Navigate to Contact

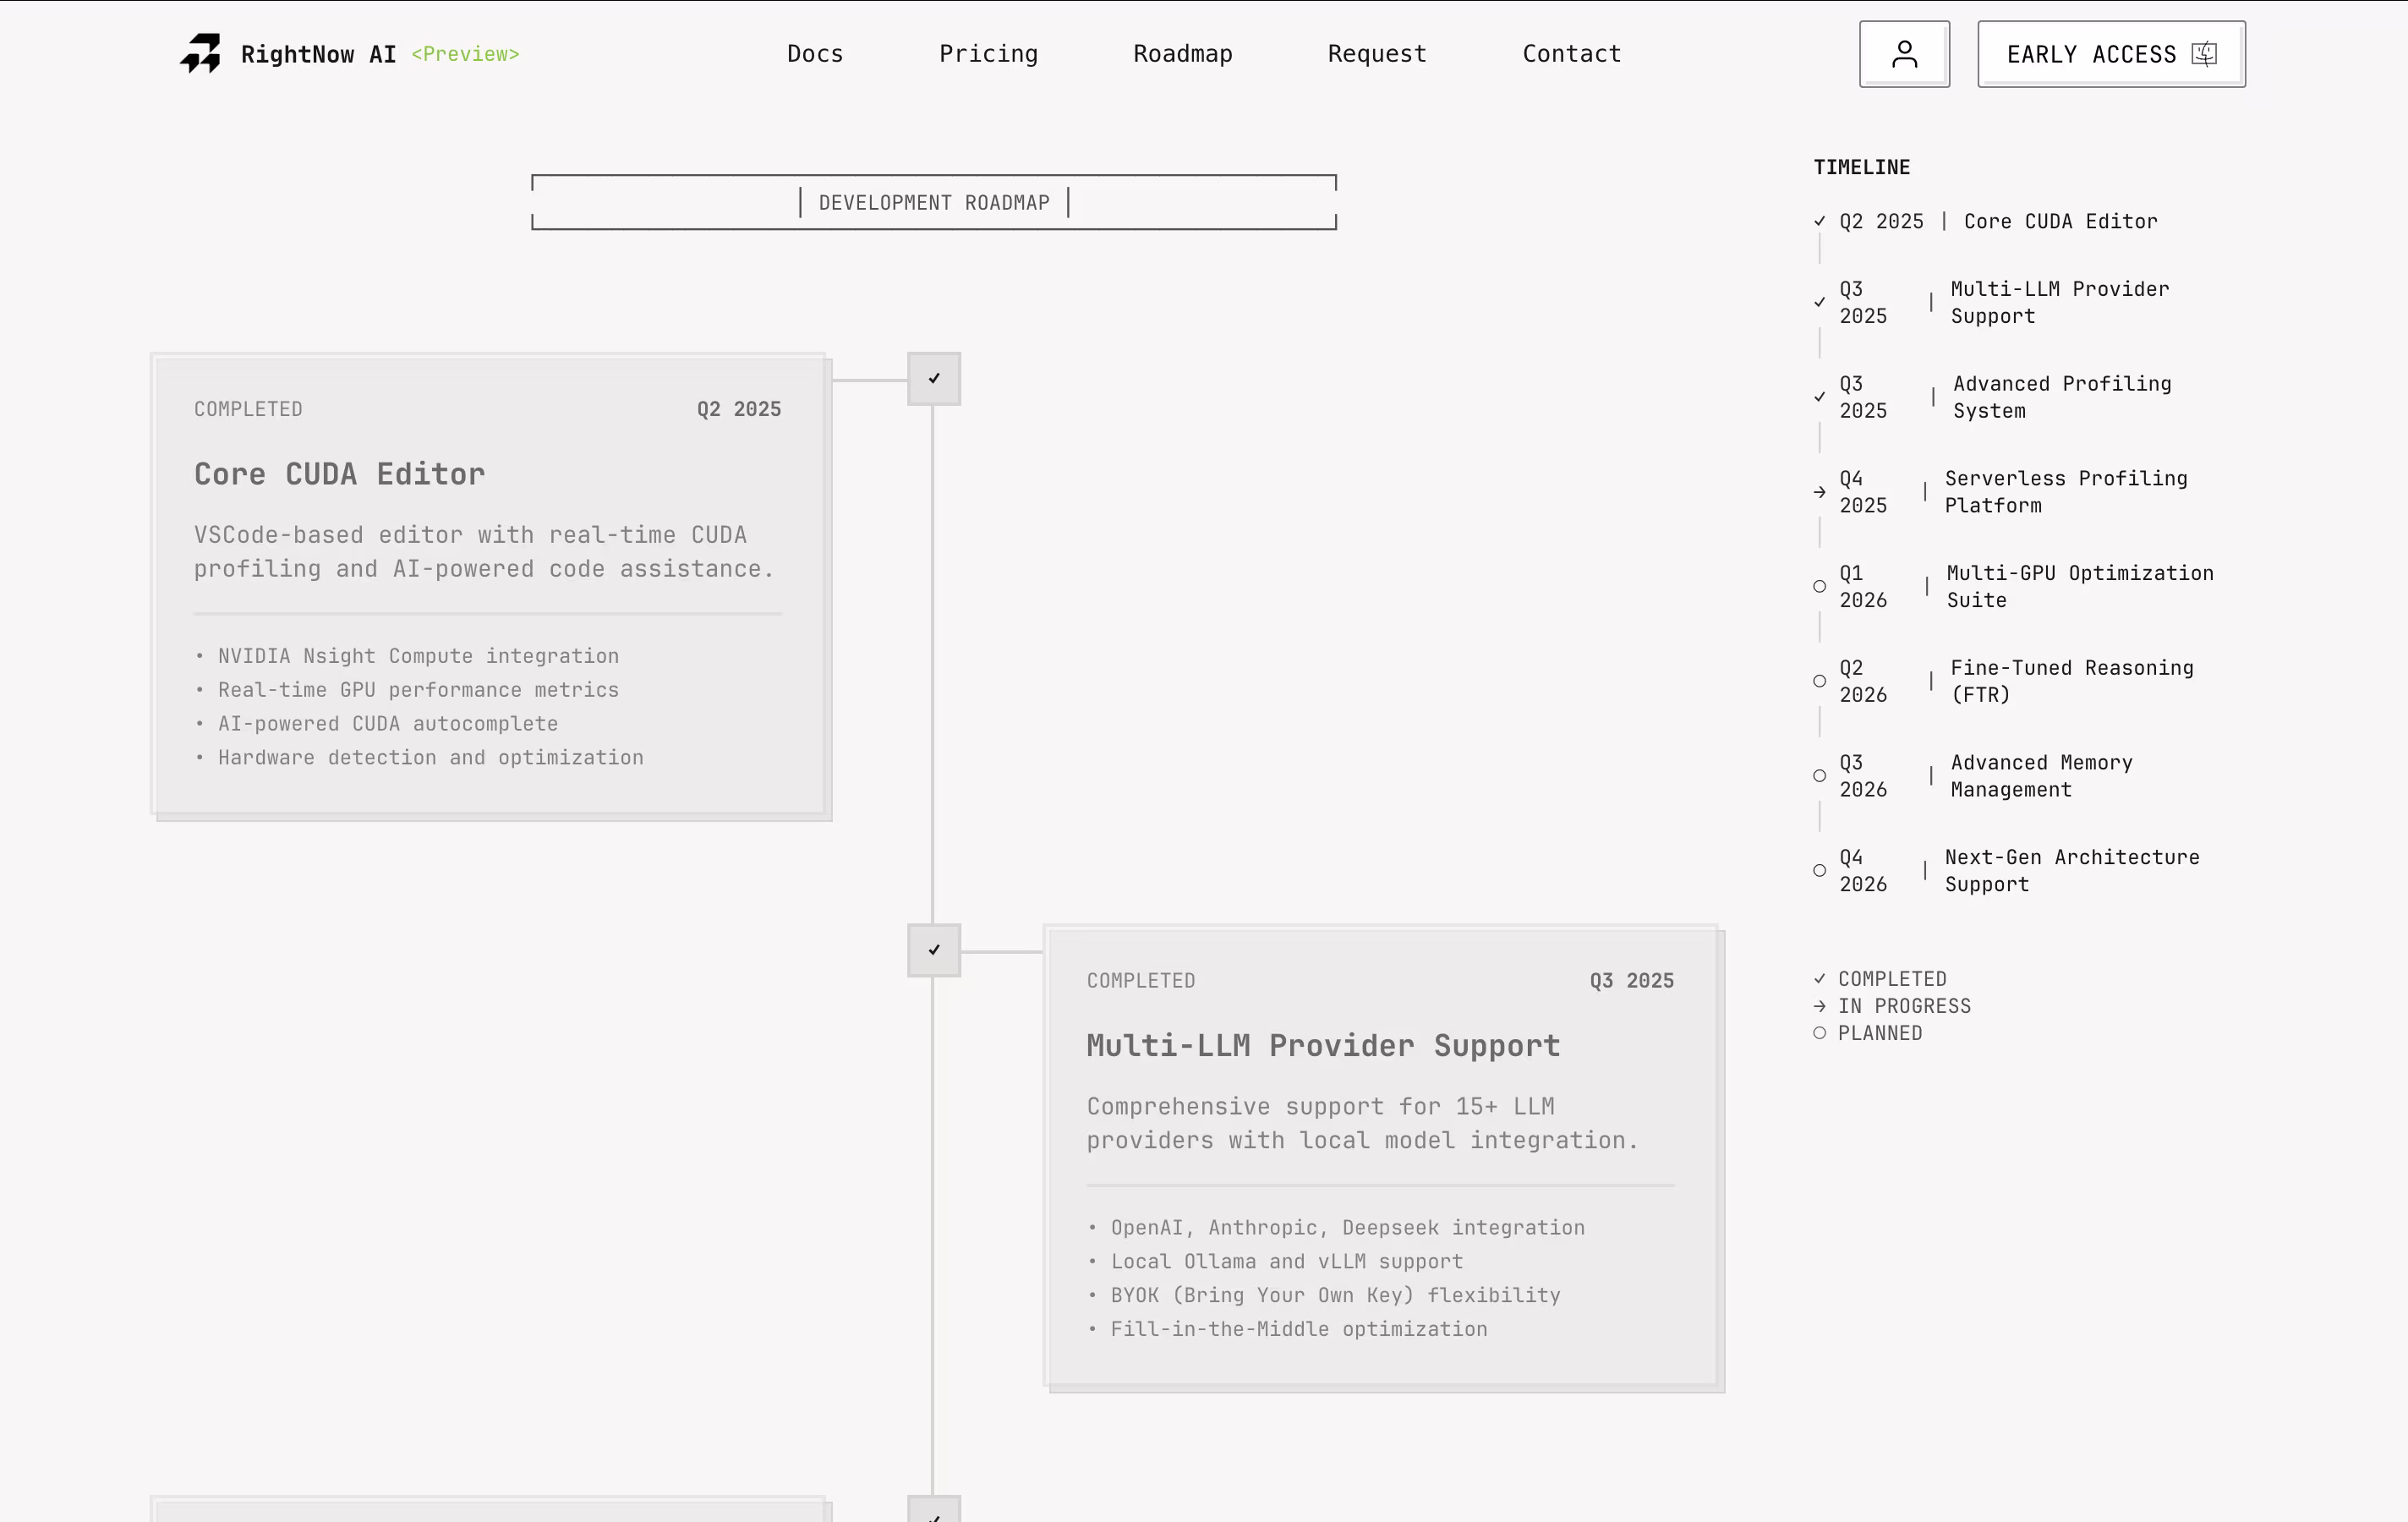[1572, 54]
